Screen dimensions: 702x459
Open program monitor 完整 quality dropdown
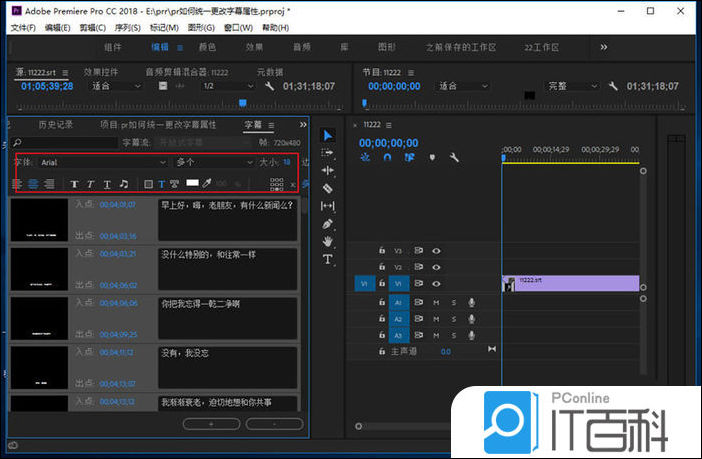[x=570, y=87]
